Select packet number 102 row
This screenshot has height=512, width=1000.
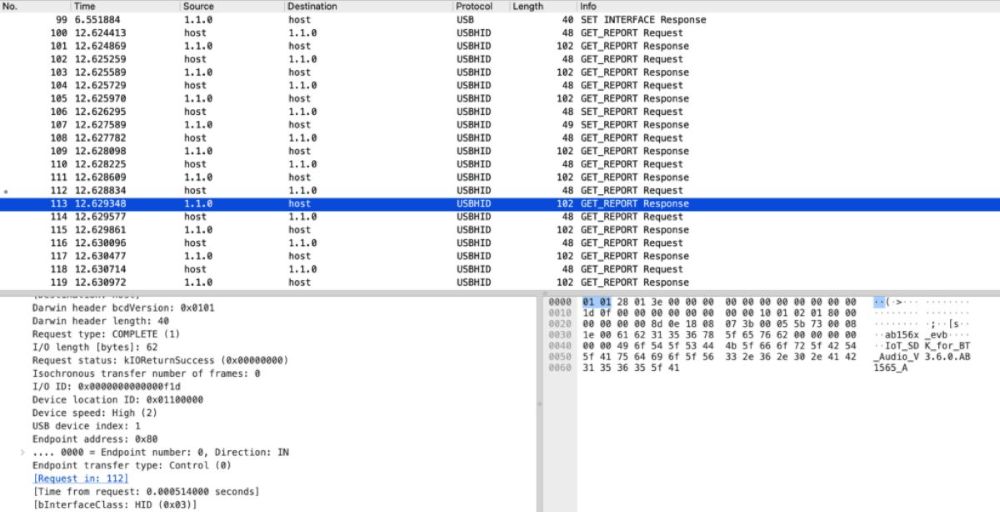[500, 59]
